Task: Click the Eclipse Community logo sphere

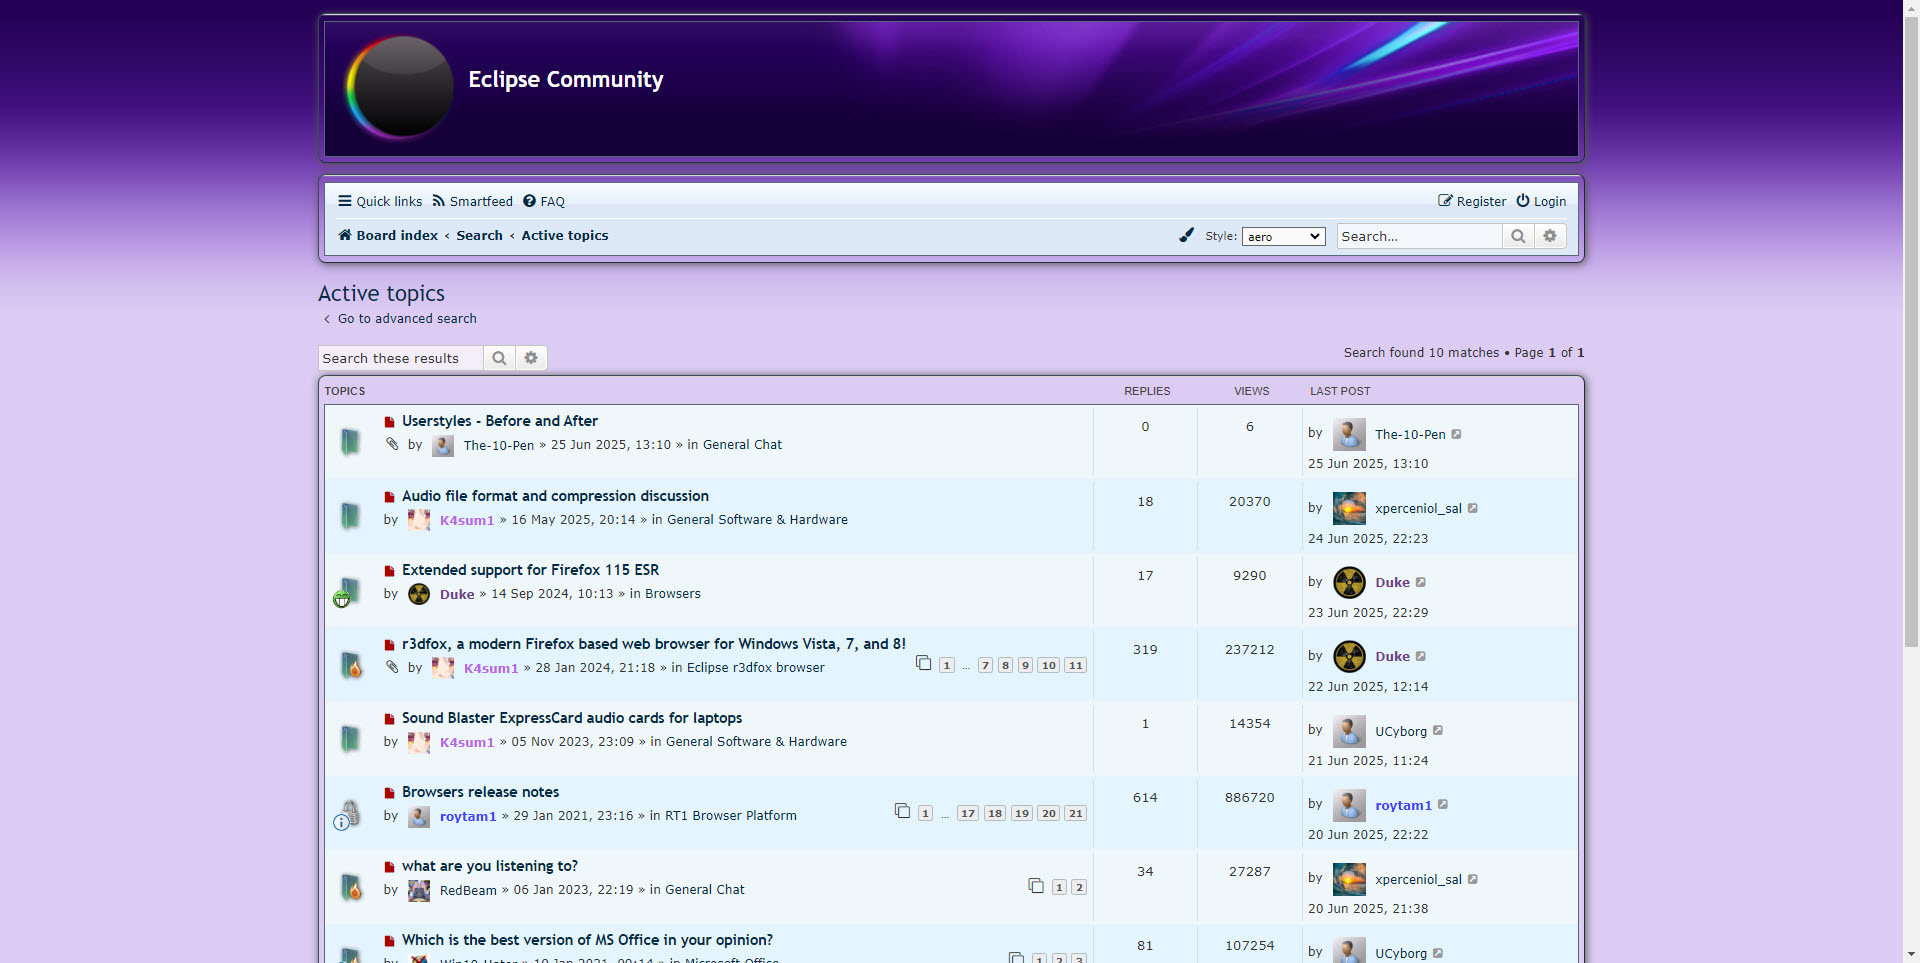Action: click(400, 88)
